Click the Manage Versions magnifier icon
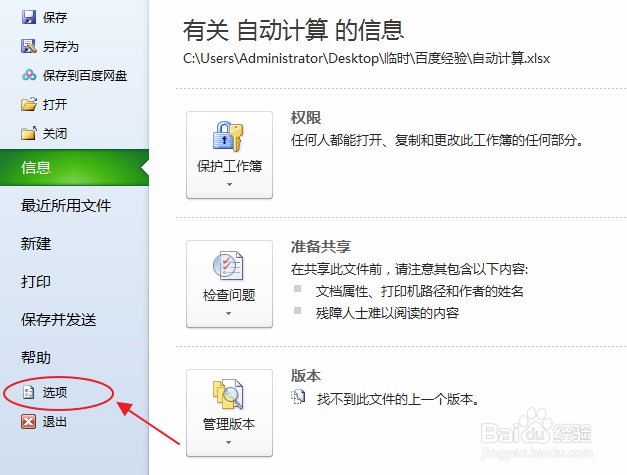The width and height of the screenshot is (627, 475). [x=228, y=394]
